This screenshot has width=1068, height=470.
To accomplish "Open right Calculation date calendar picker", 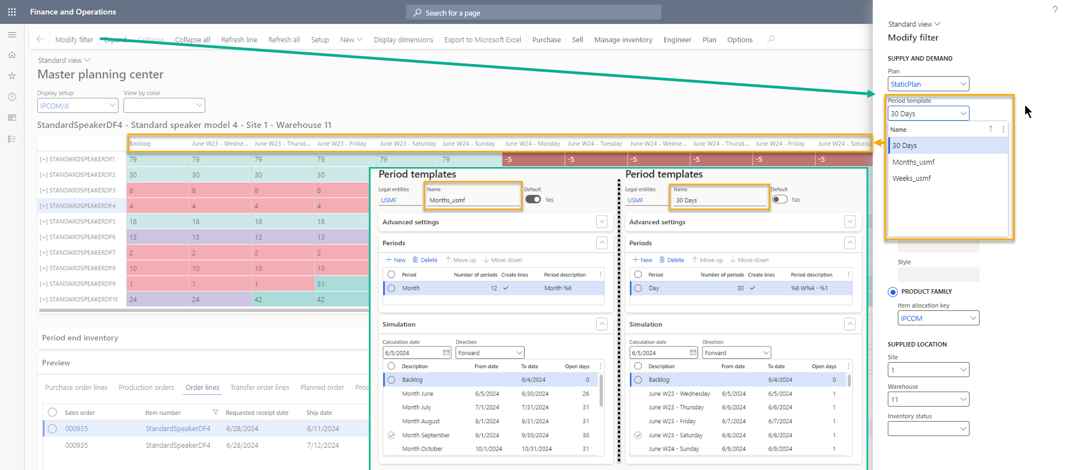I will click(693, 353).
